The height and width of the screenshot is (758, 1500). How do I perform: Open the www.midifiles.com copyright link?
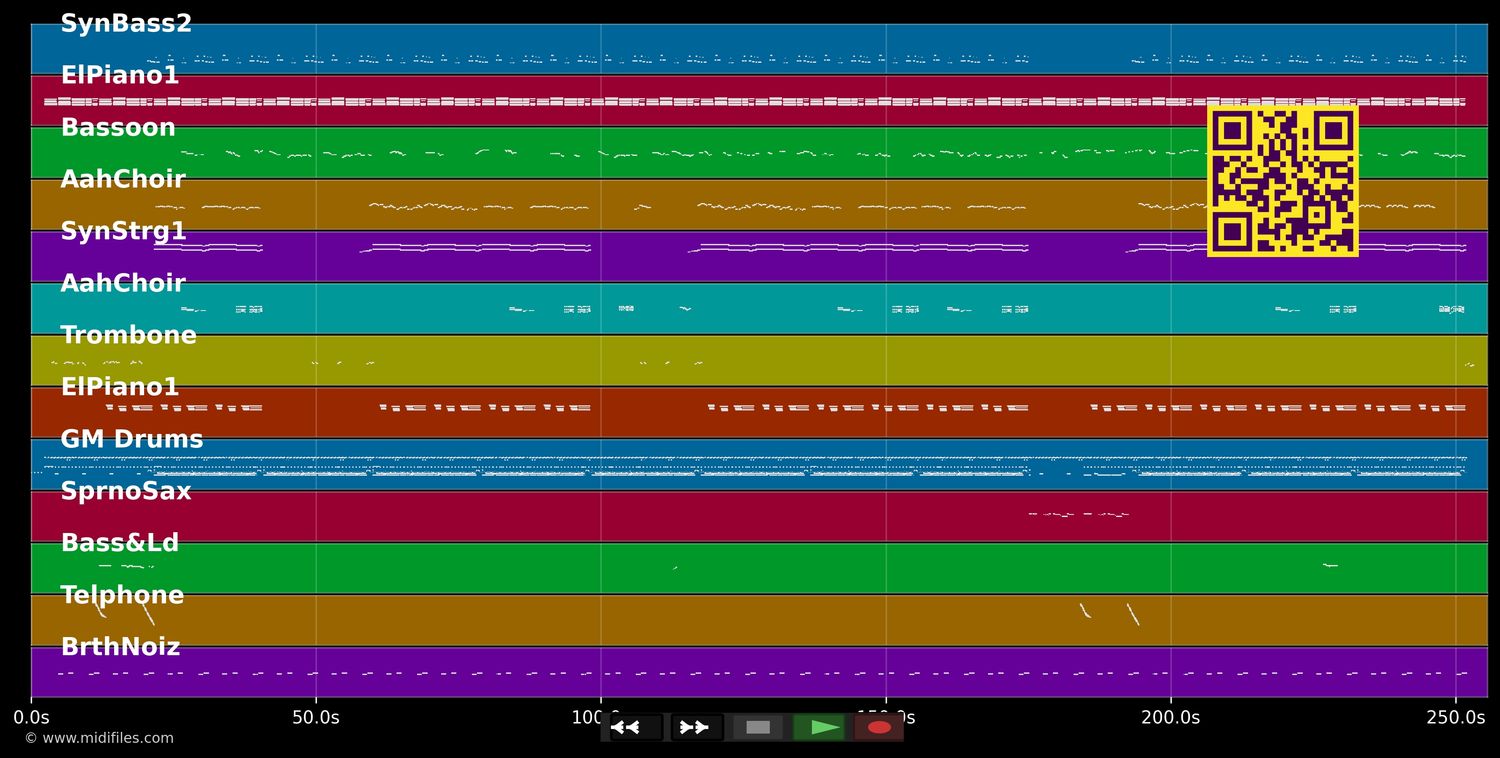pyautogui.click(x=99, y=738)
